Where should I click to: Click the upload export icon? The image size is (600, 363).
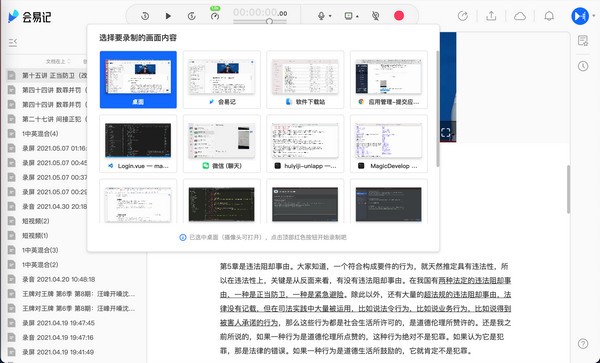tap(491, 16)
